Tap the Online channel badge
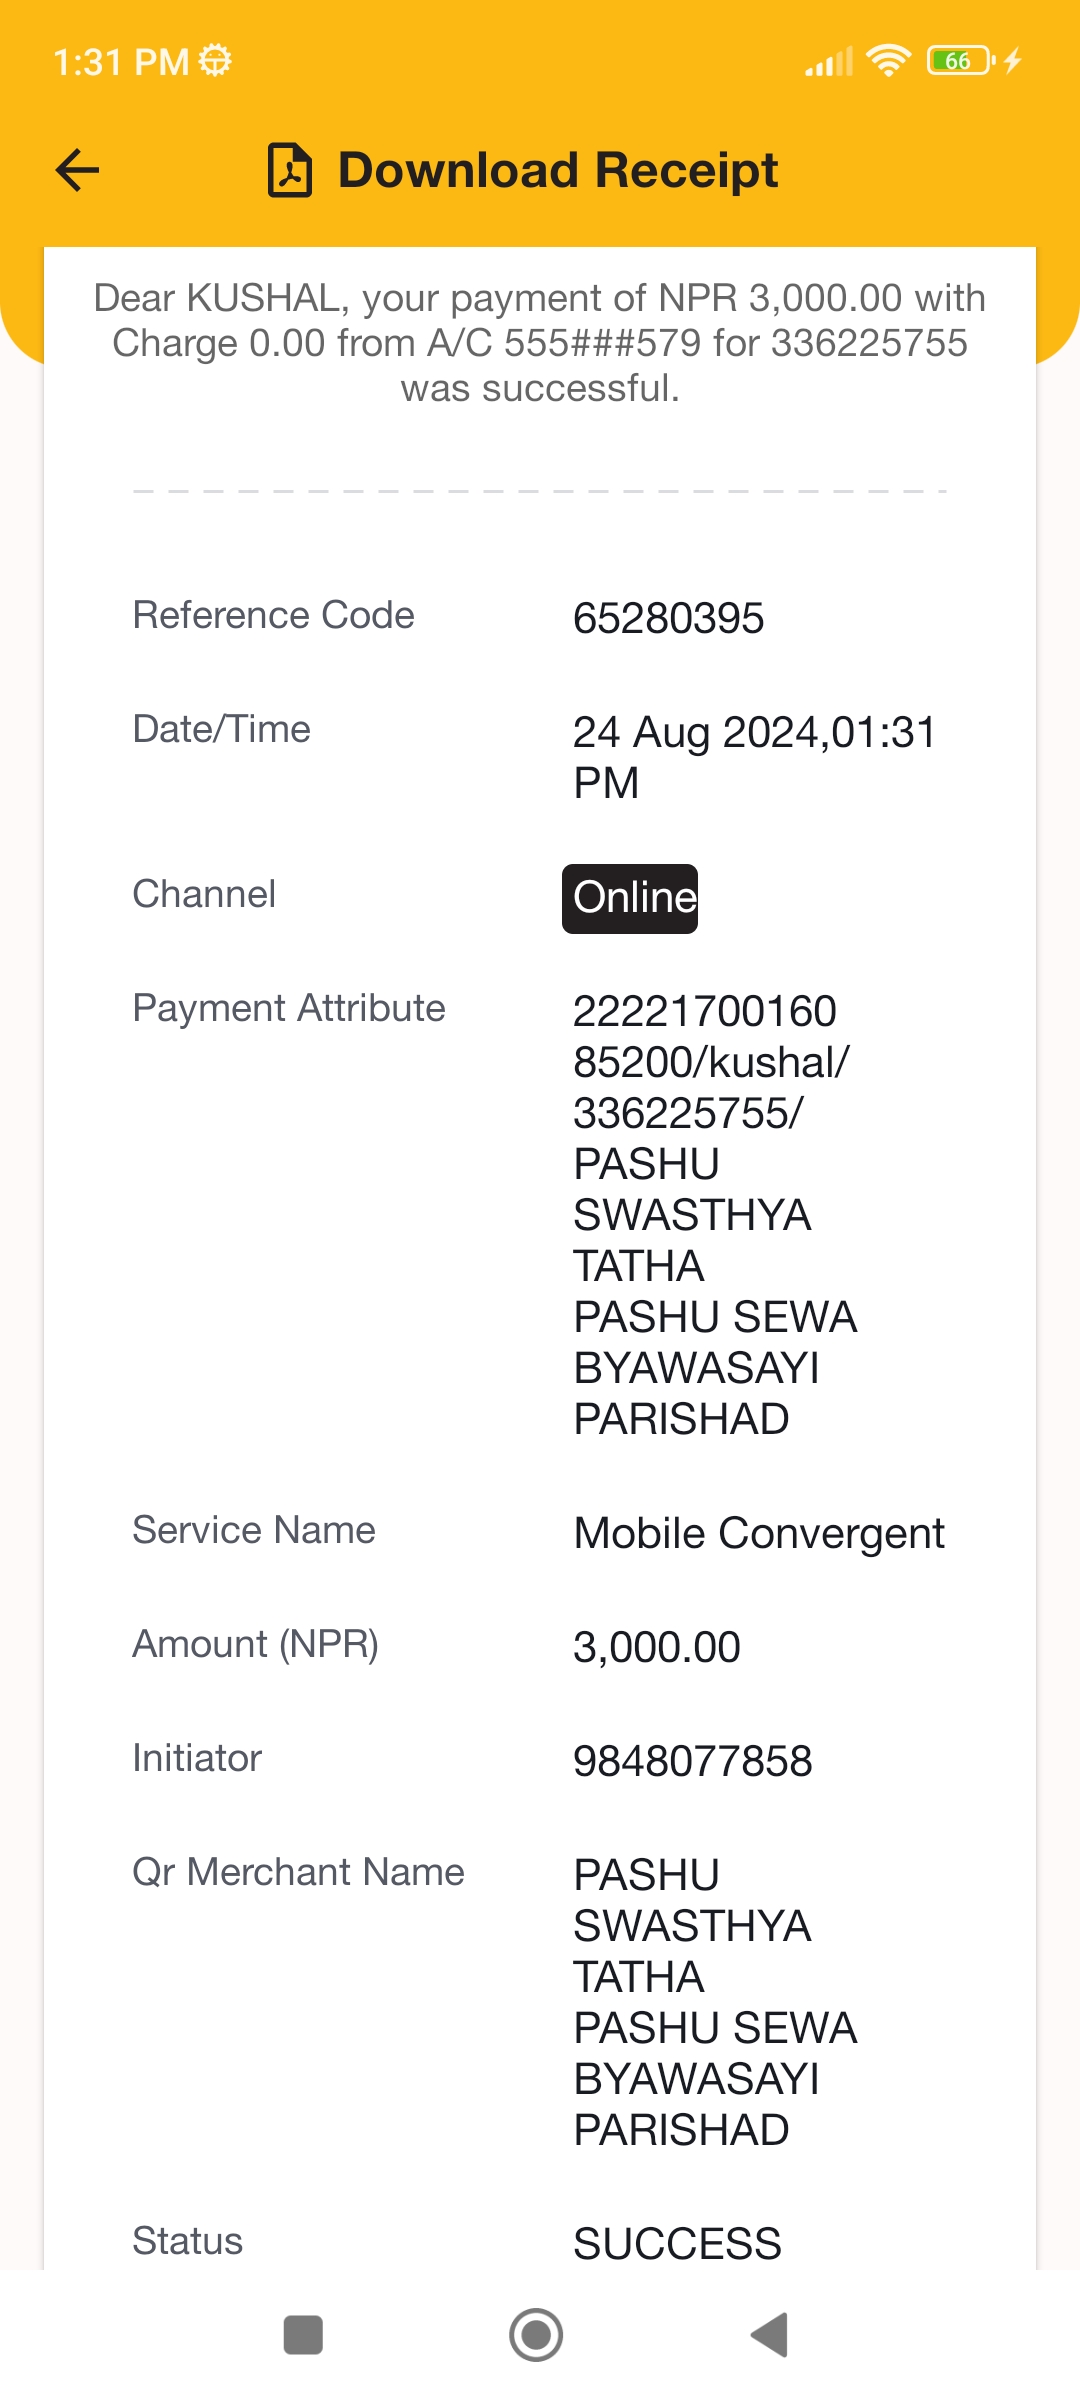The height and width of the screenshot is (2400, 1080). (x=630, y=898)
